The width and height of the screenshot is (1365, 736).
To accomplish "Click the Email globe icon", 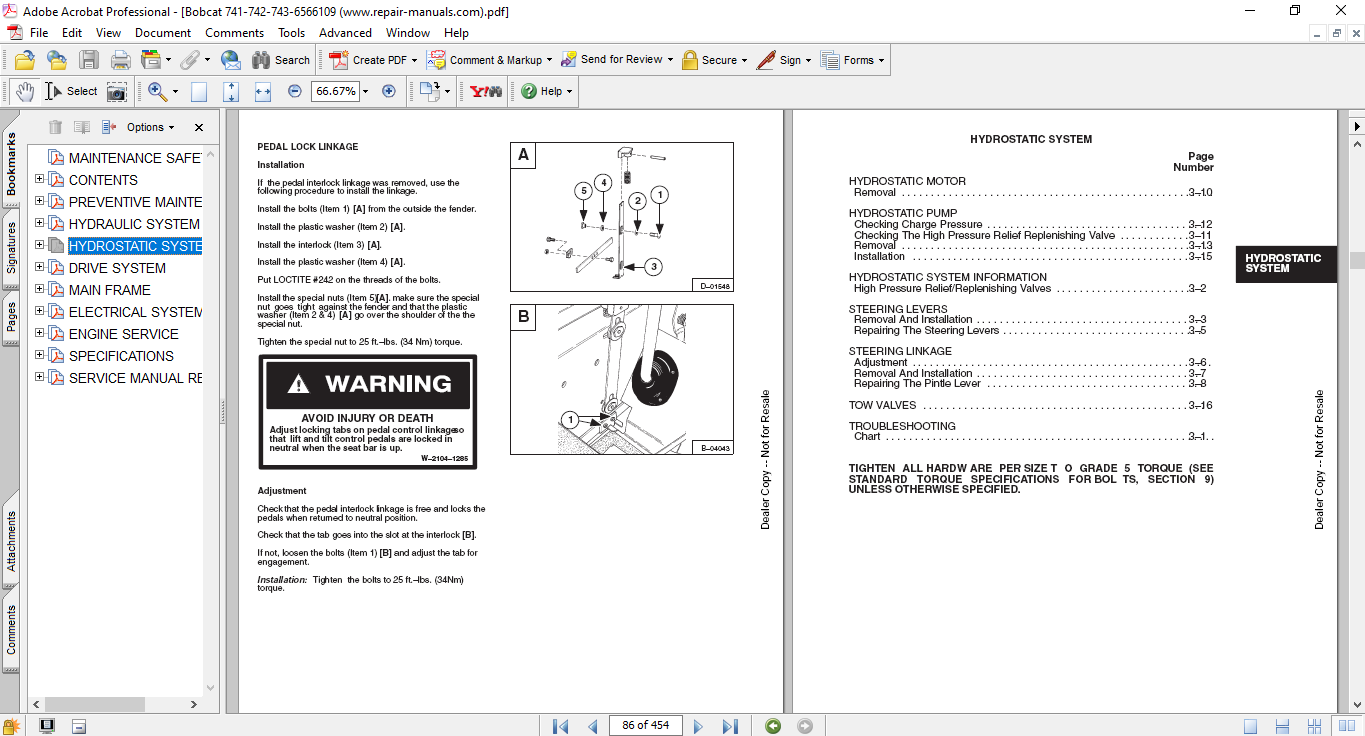I will point(231,60).
